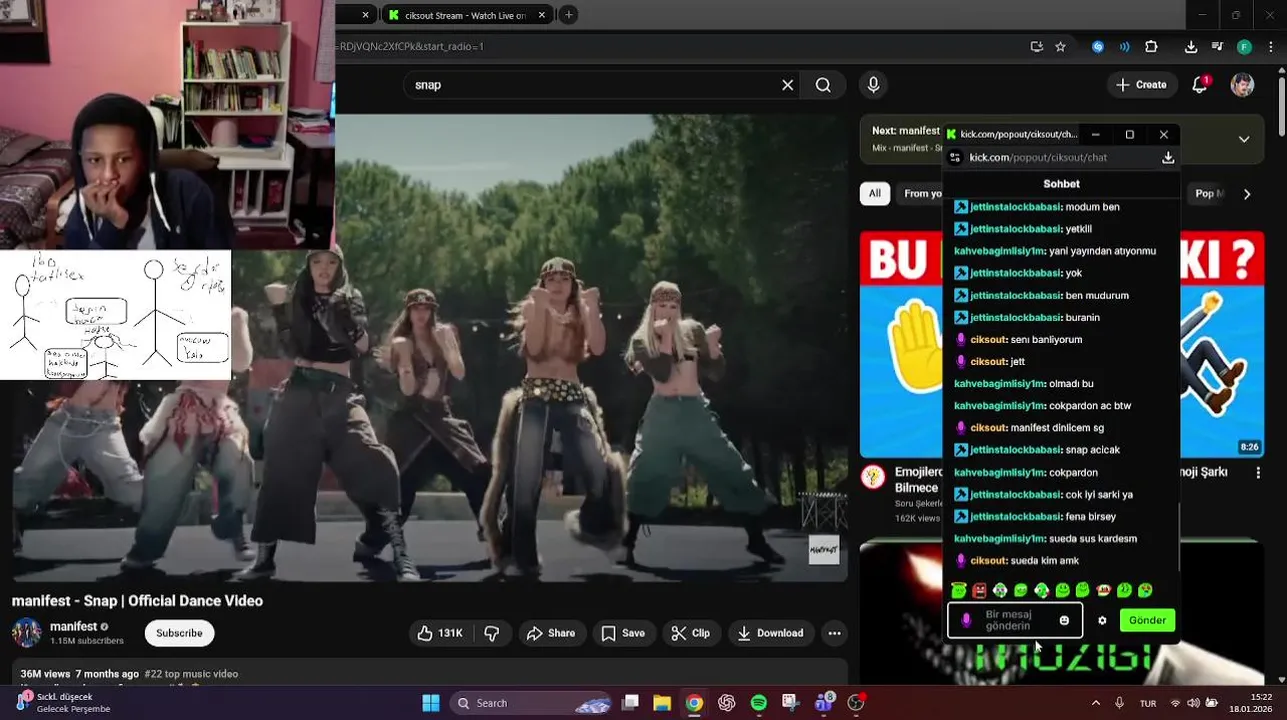This screenshot has height=720, width=1287.
Task: Click the taskbar Search box
Action: click(x=531, y=703)
